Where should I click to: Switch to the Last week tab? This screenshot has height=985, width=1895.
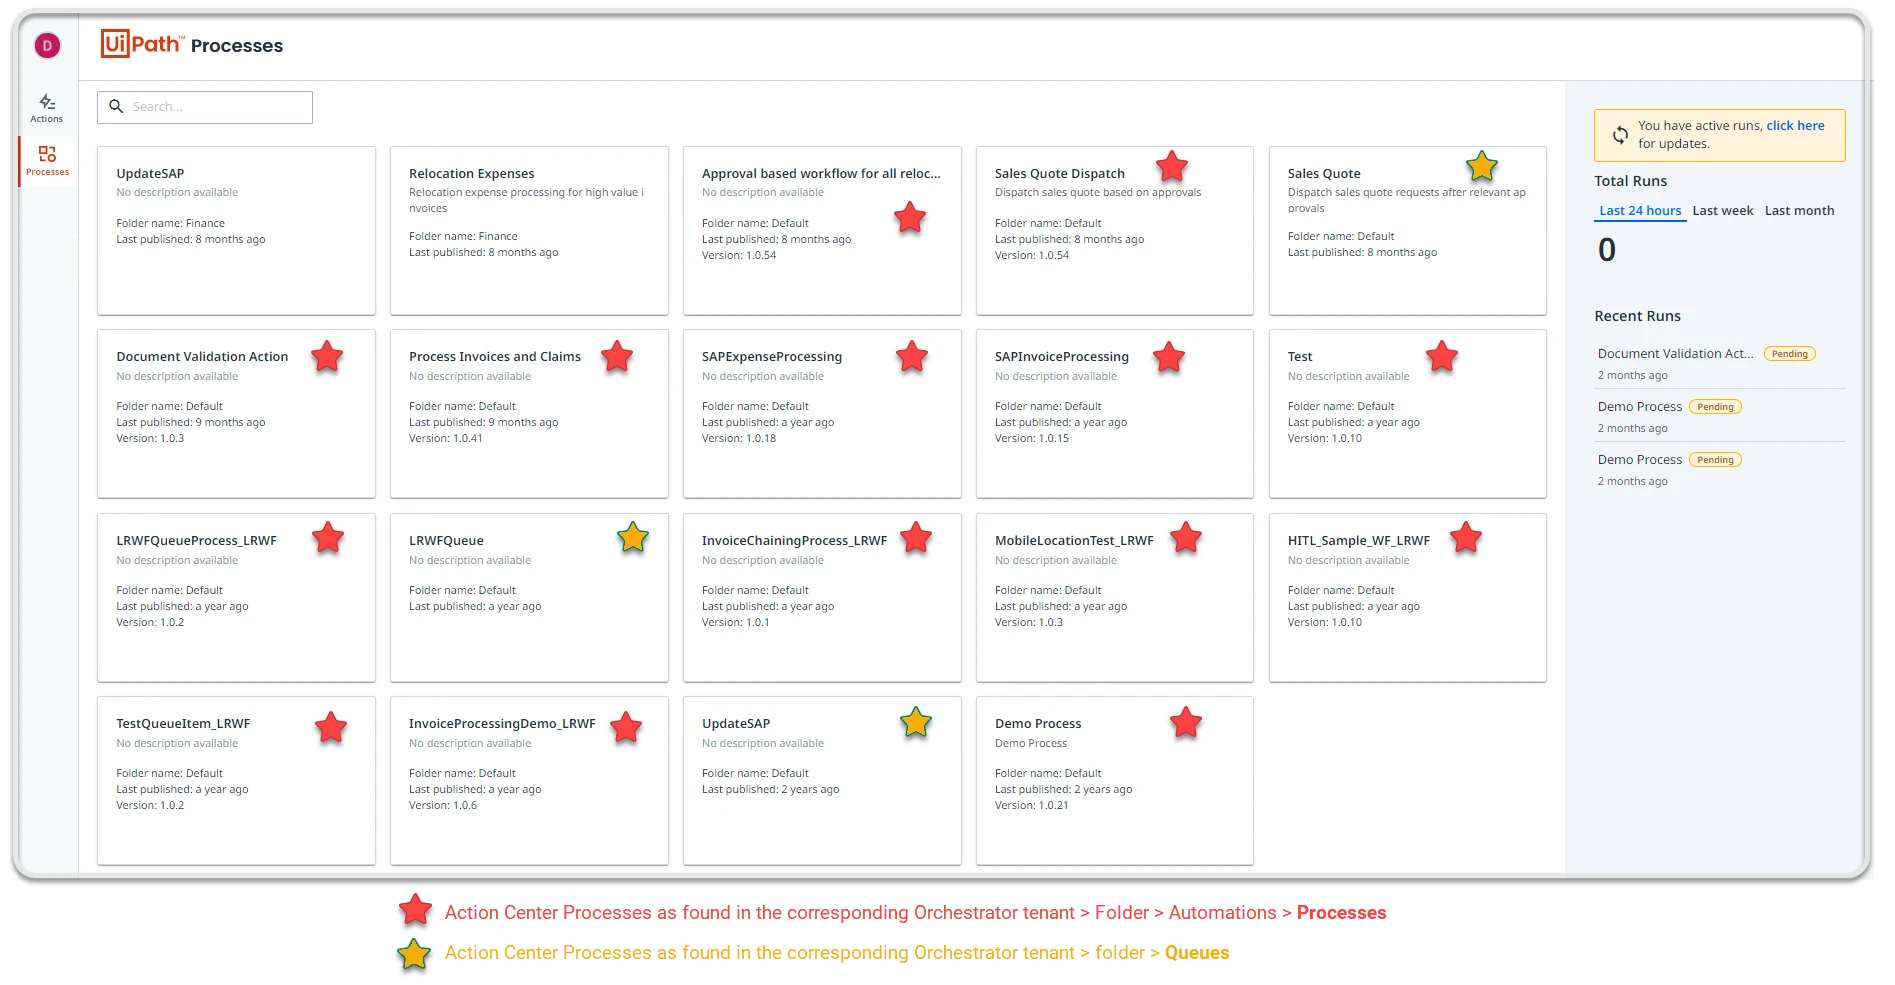[x=1722, y=211]
